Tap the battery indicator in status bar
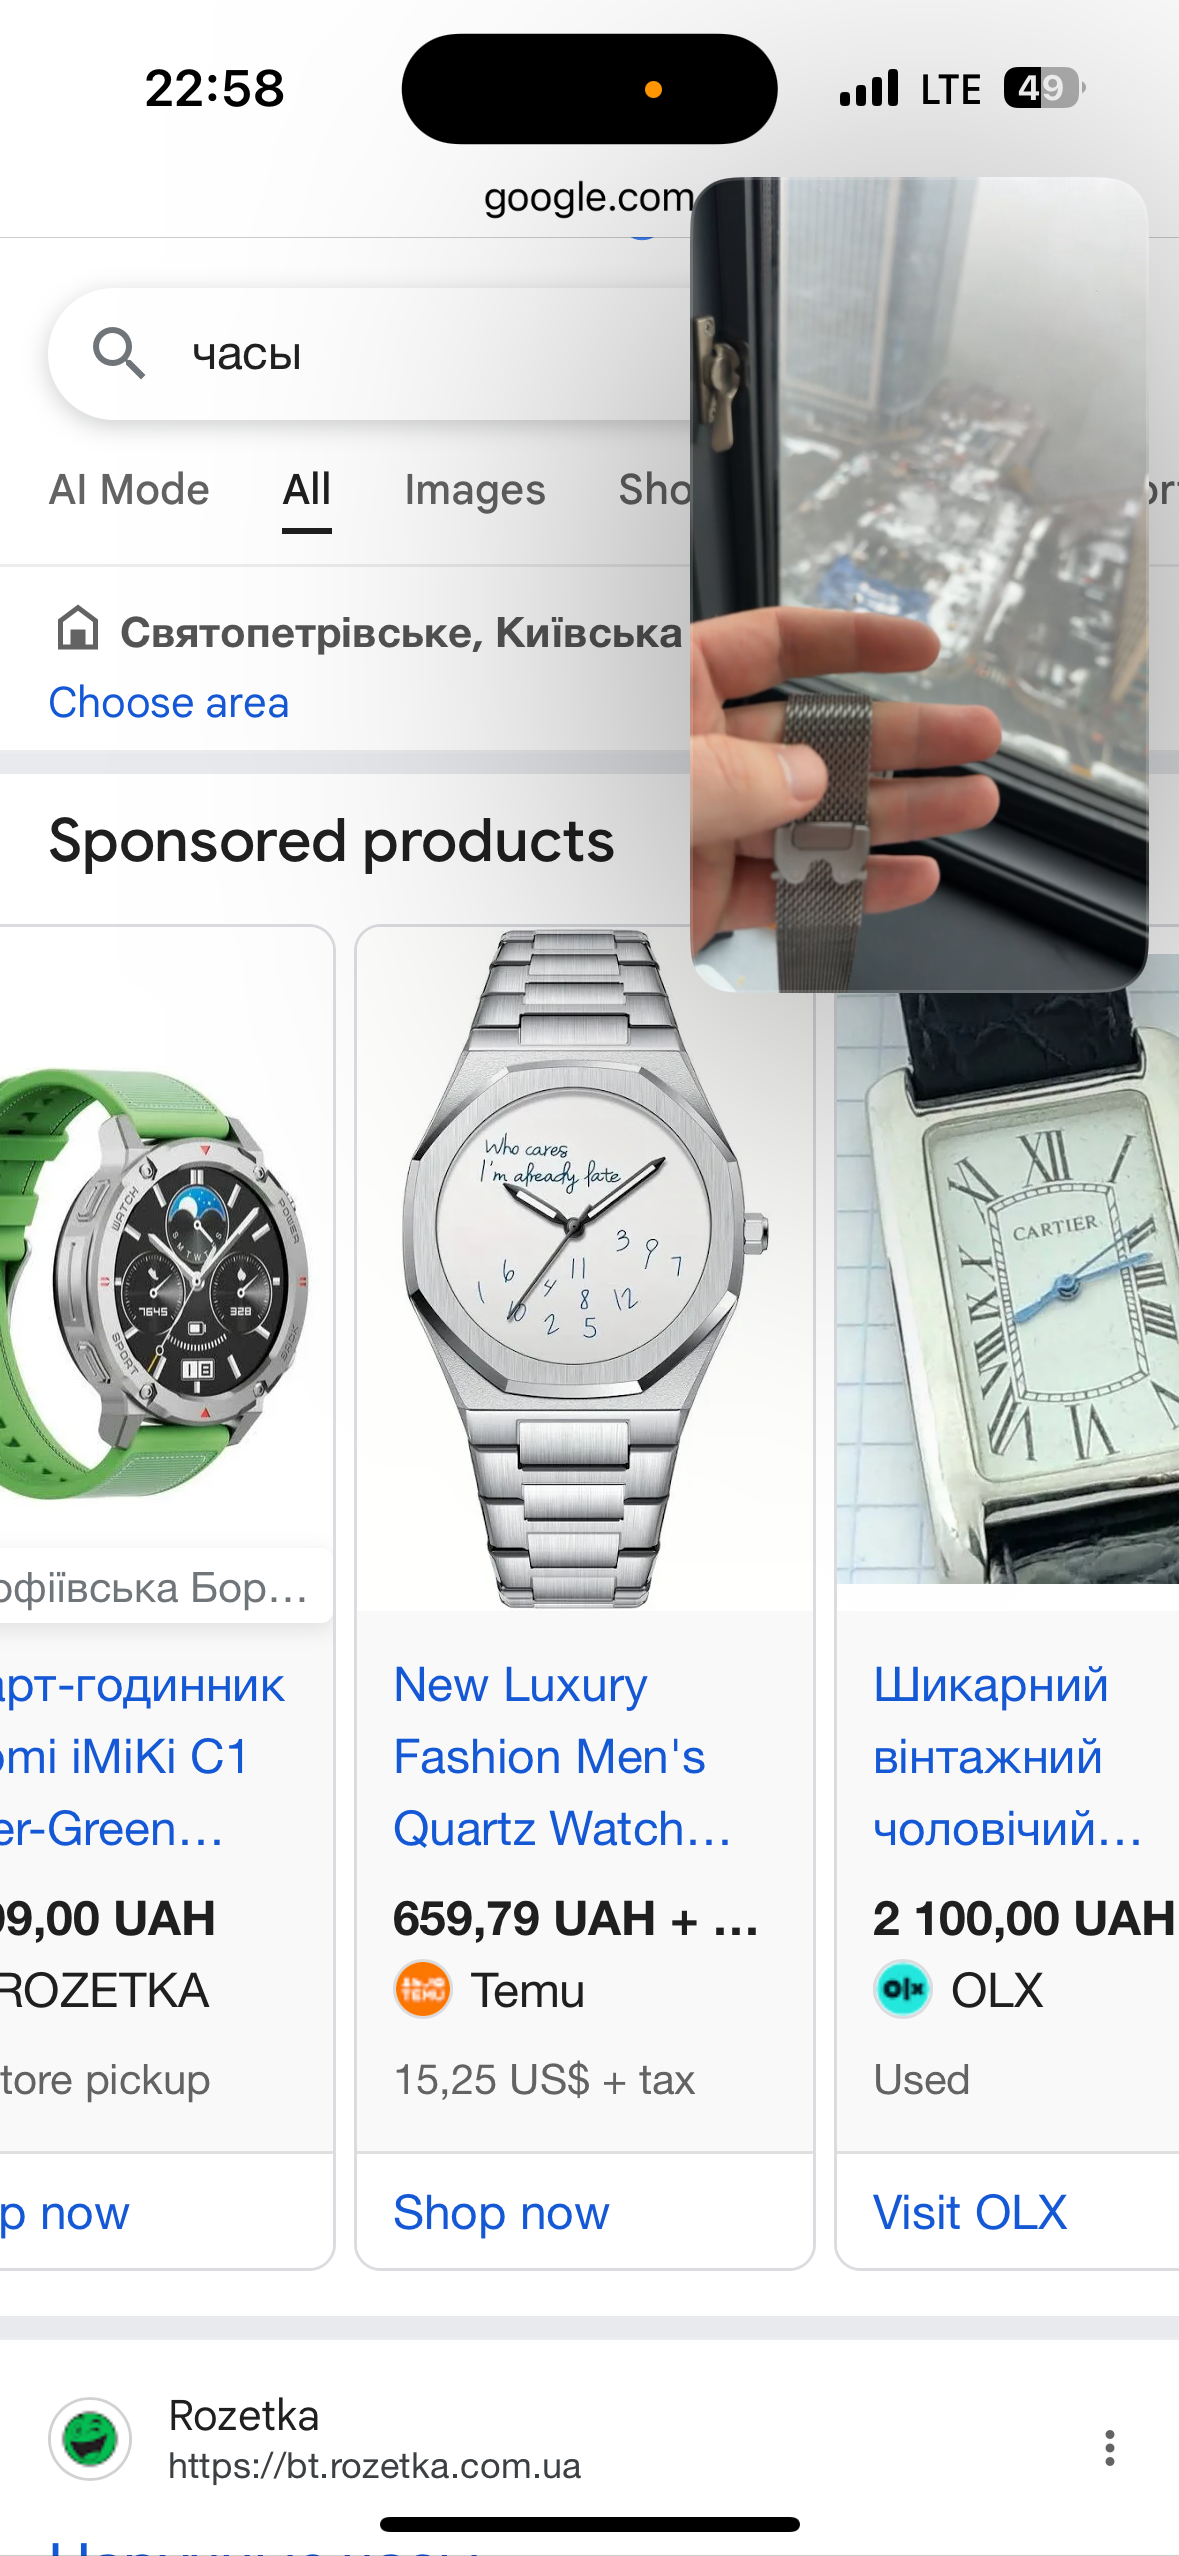The image size is (1179, 2556). 1044,88
